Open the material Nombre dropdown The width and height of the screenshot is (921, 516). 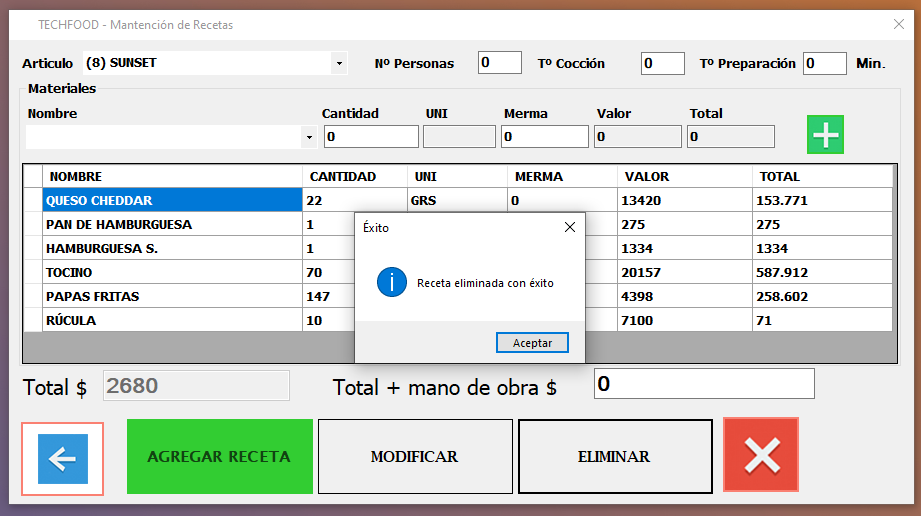pos(309,136)
